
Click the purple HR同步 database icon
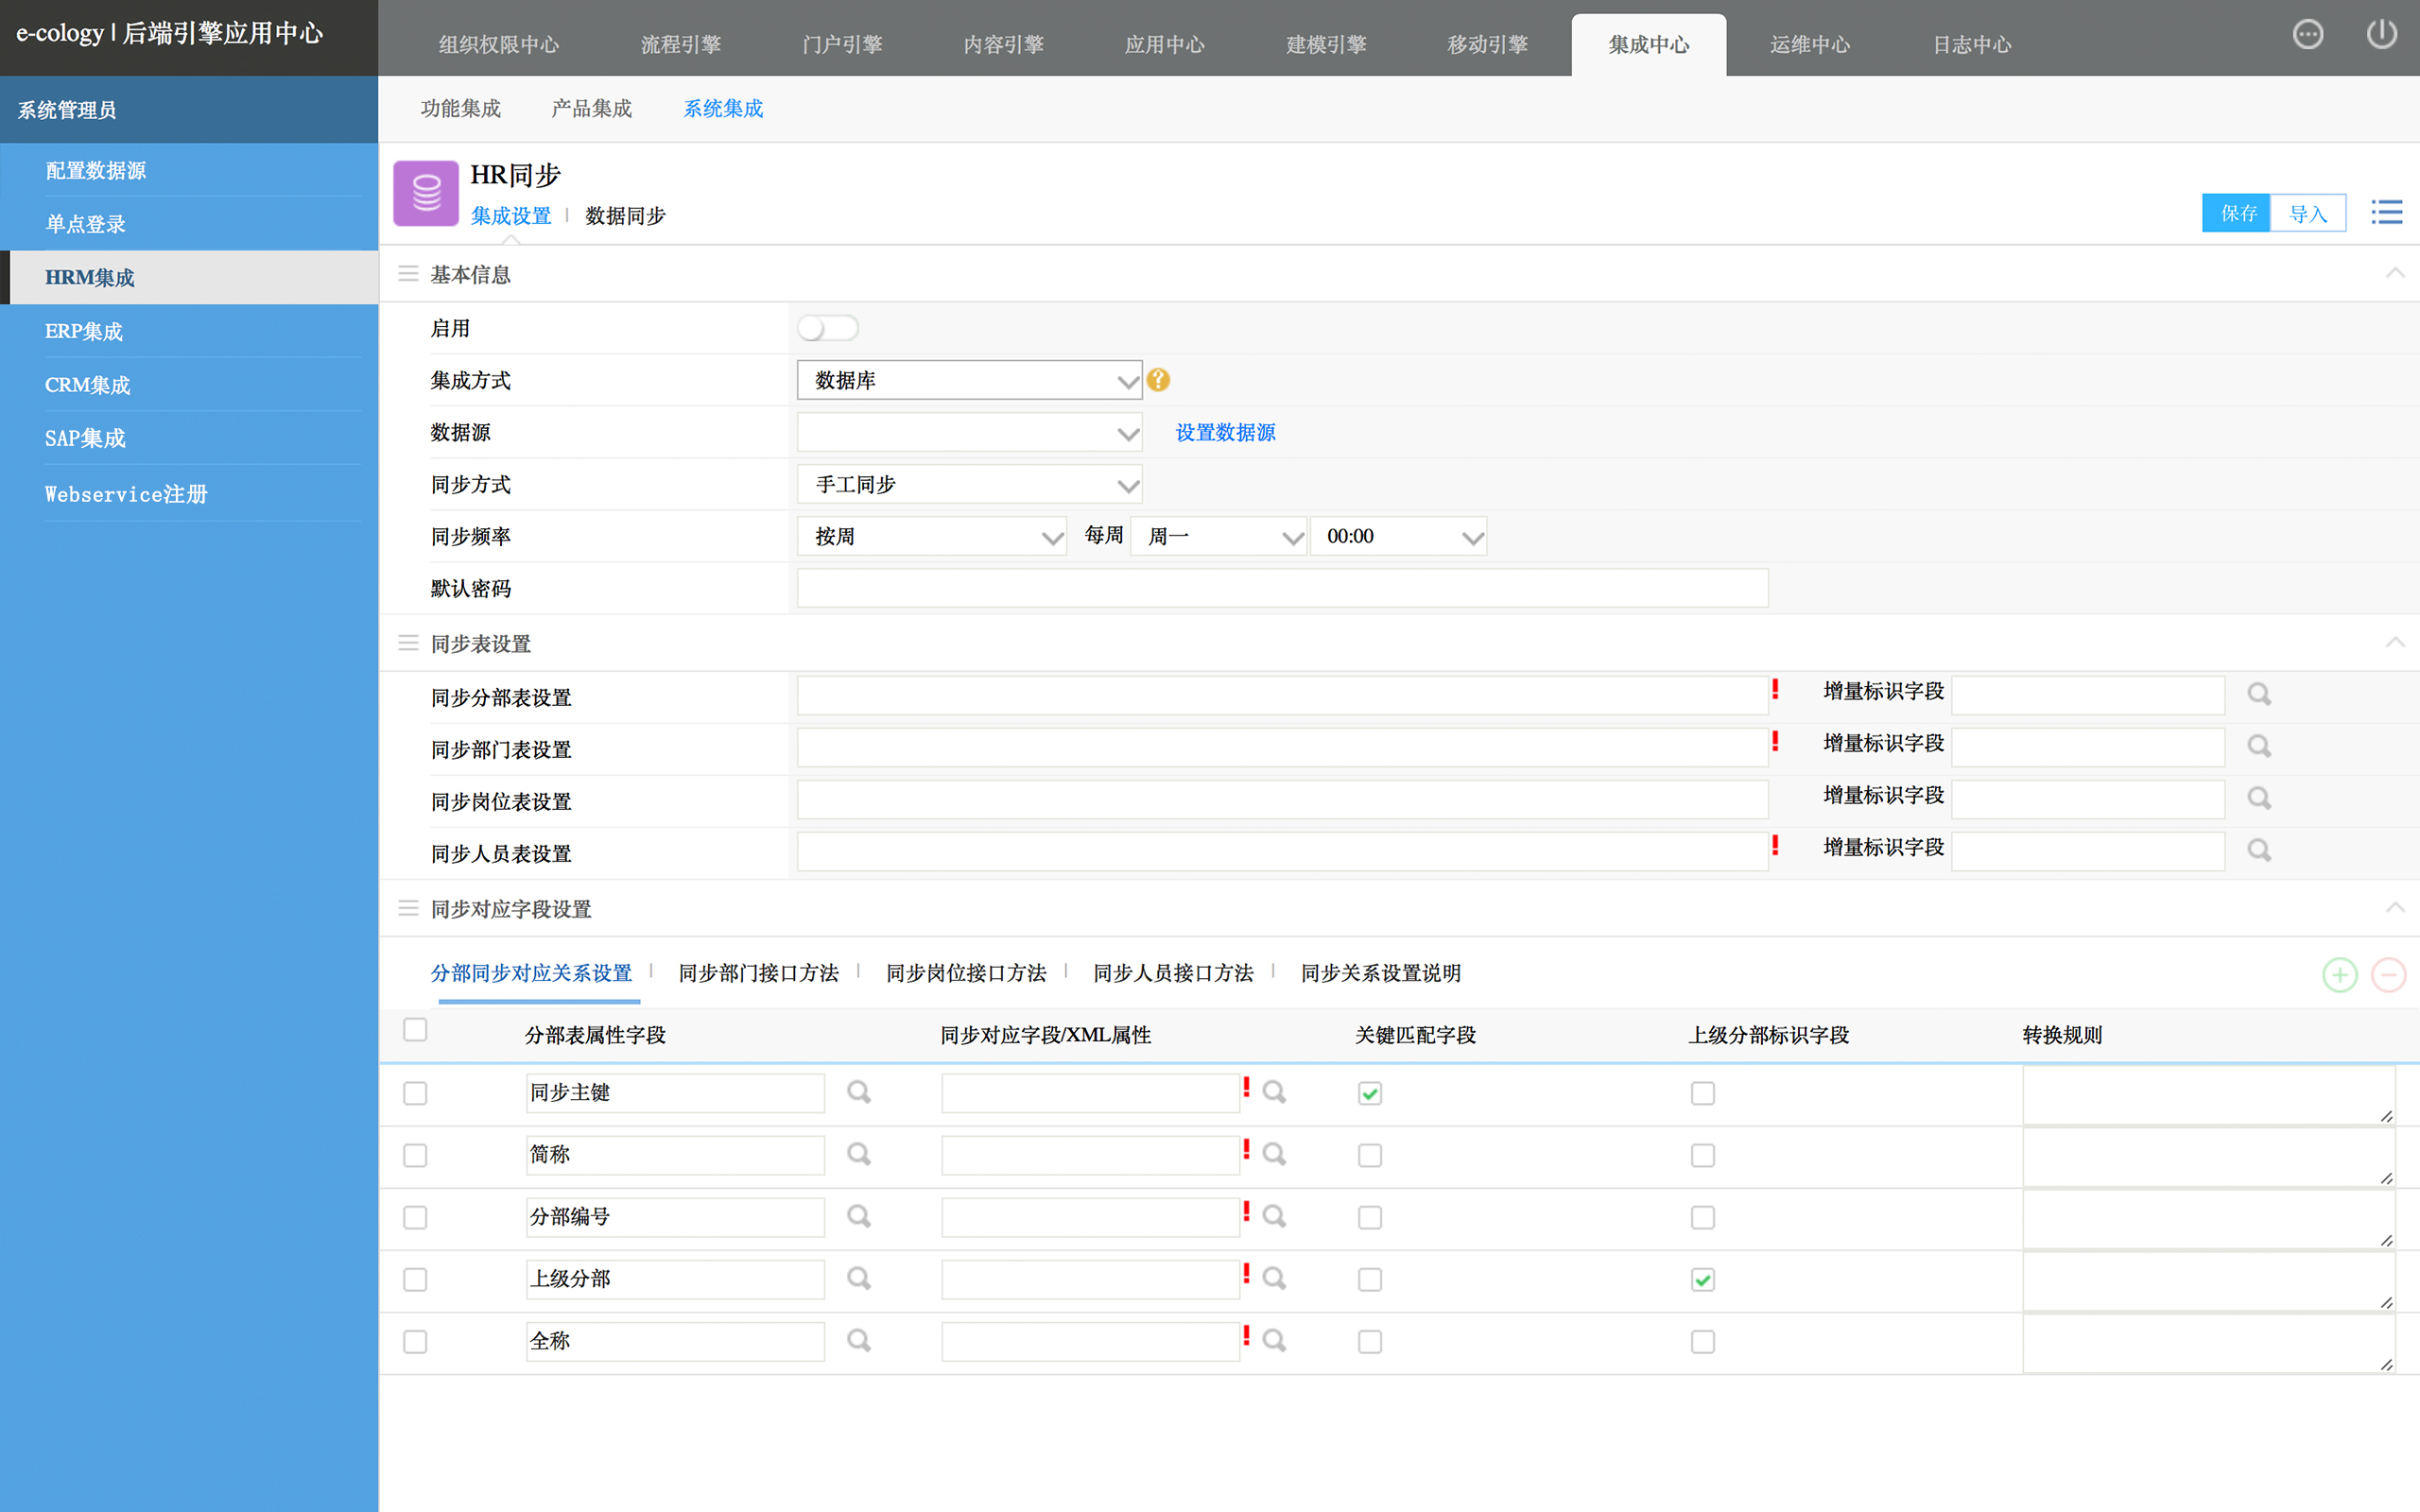426,193
